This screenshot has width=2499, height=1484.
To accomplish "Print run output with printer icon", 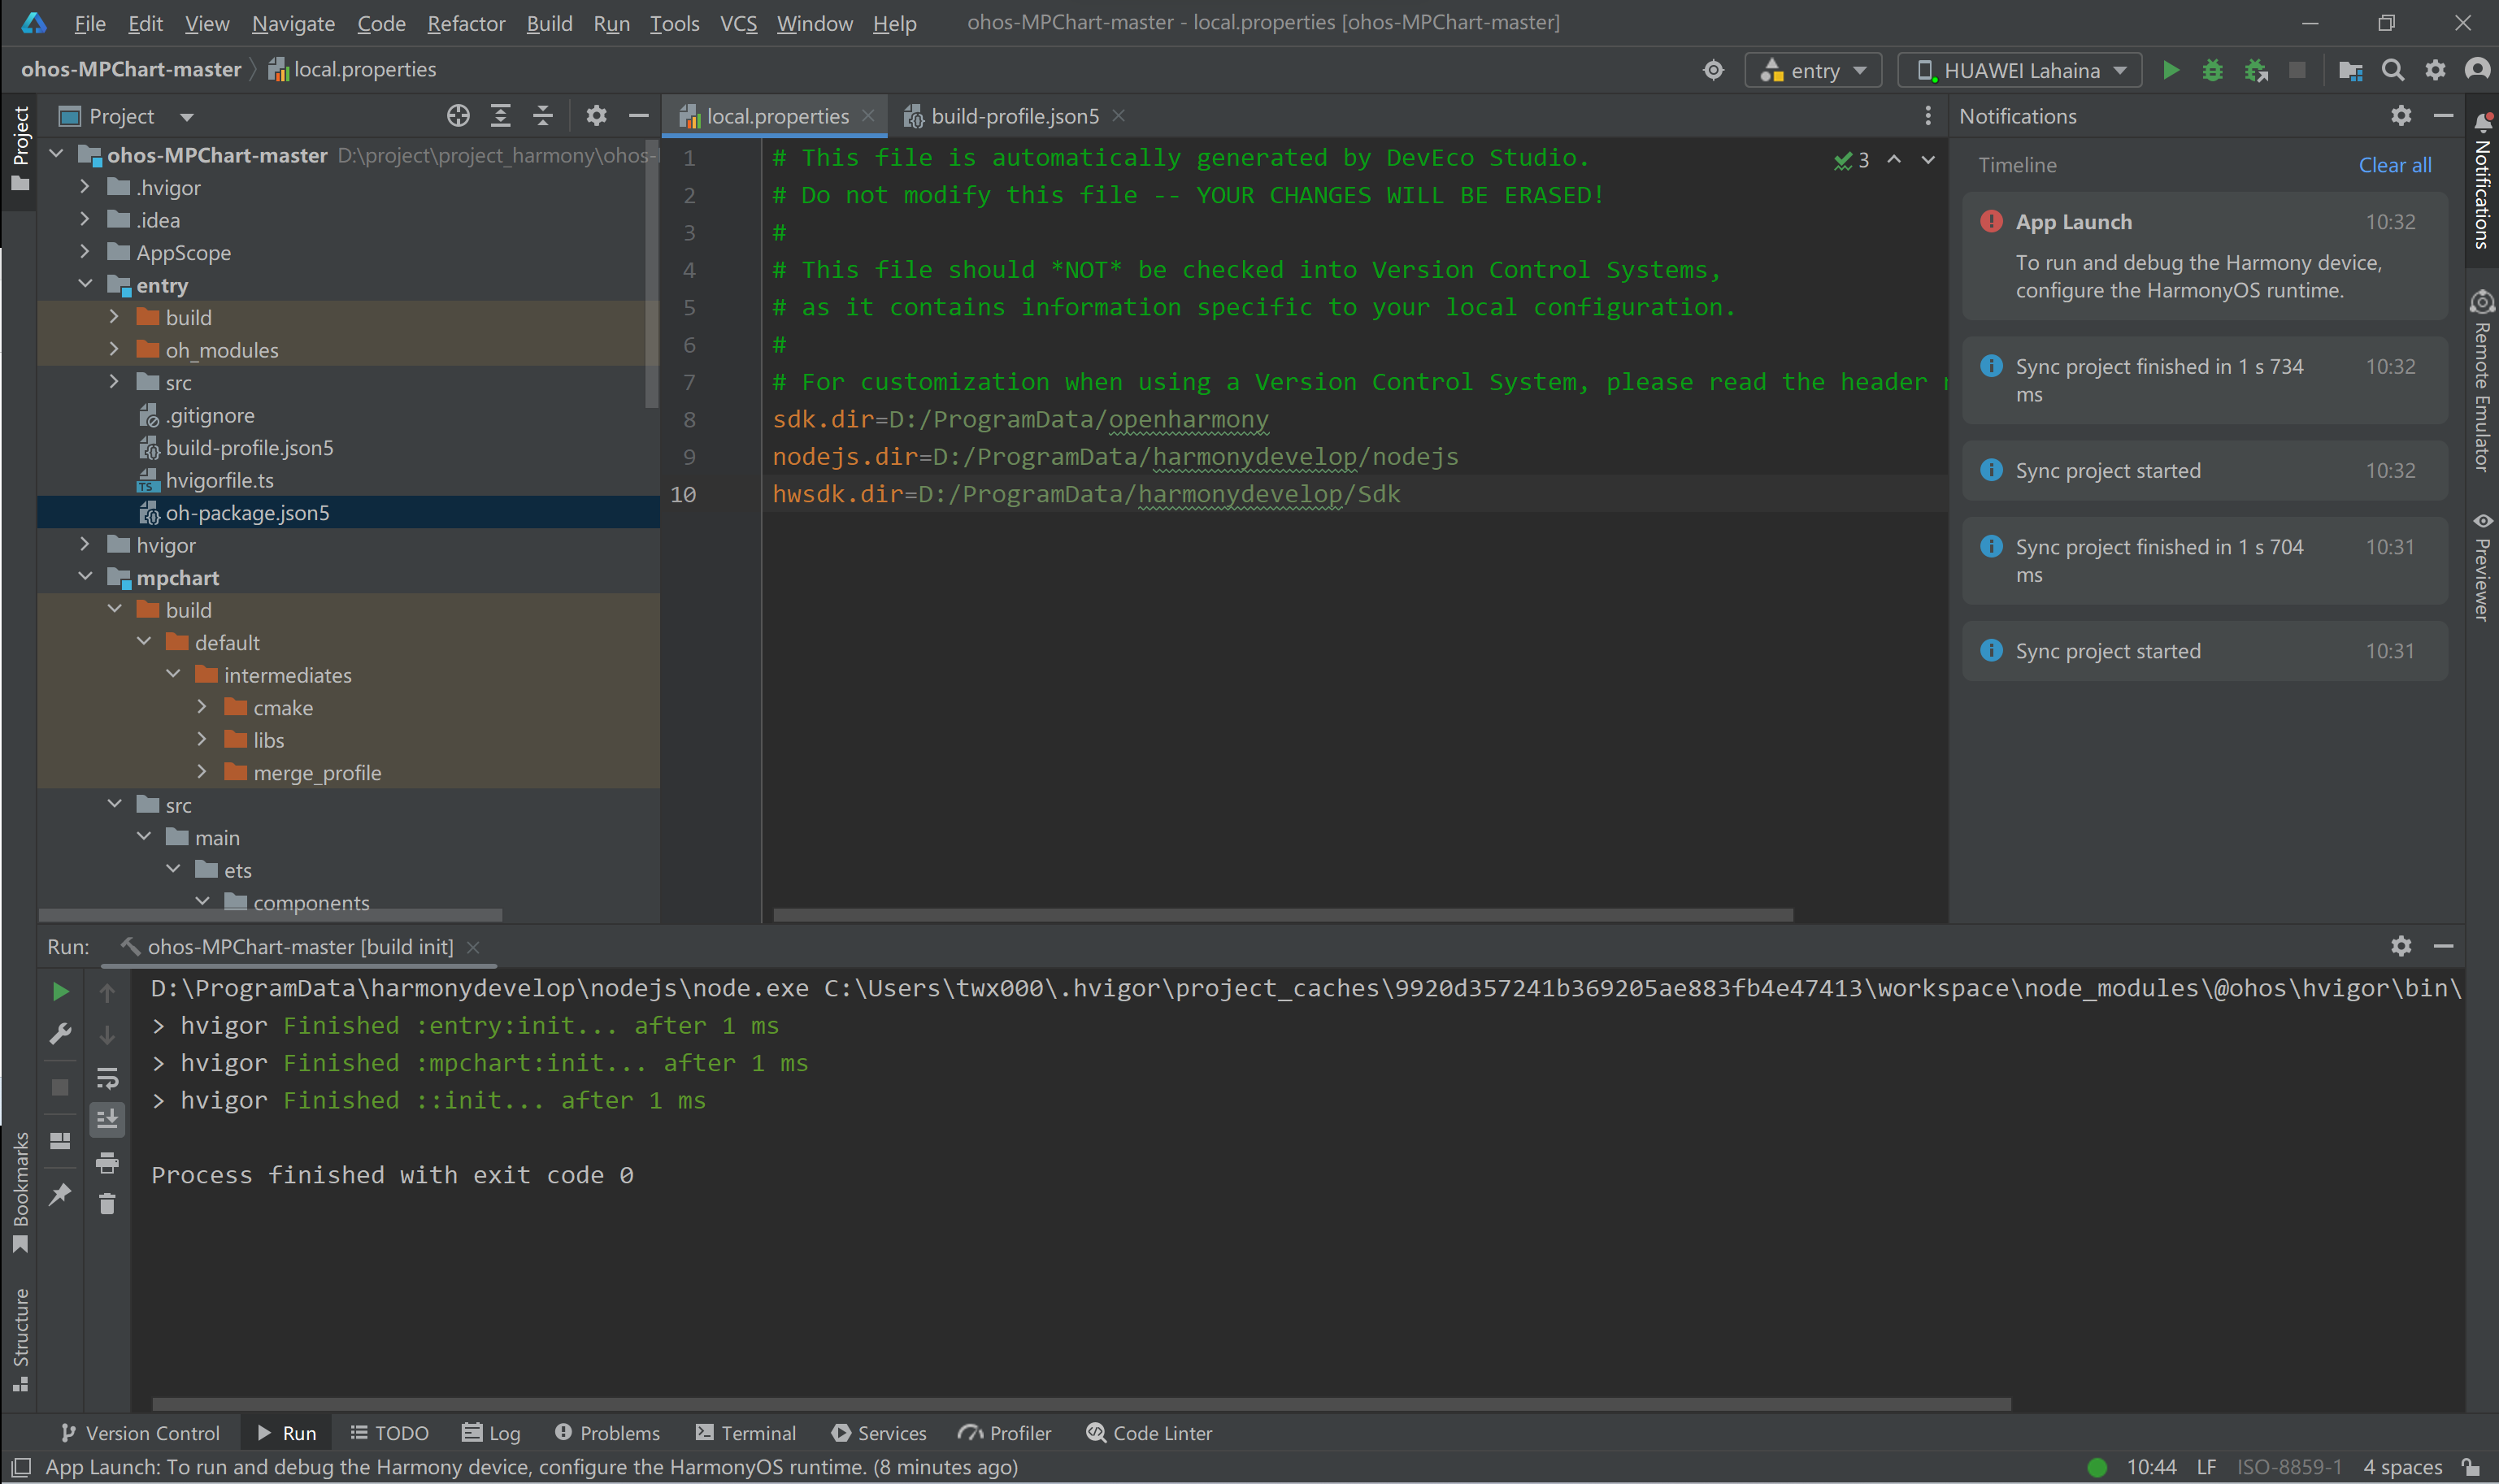I will click(107, 1163).
